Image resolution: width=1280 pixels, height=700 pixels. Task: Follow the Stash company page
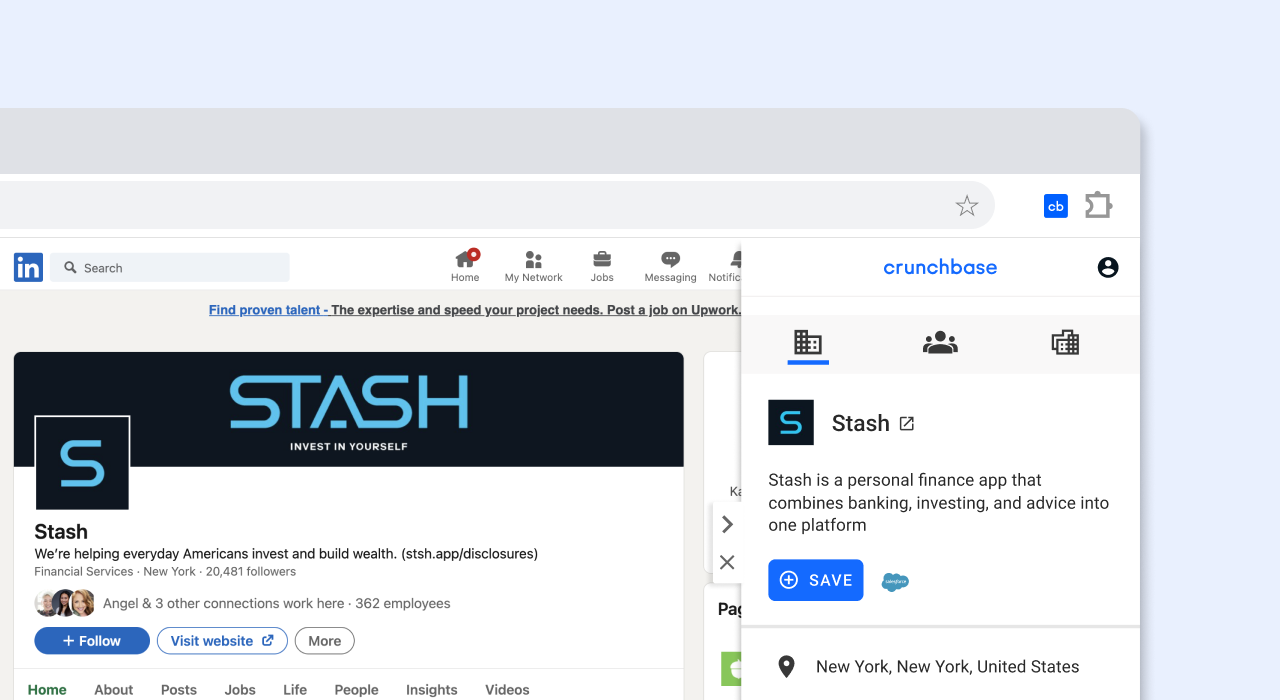click(92, 641)
